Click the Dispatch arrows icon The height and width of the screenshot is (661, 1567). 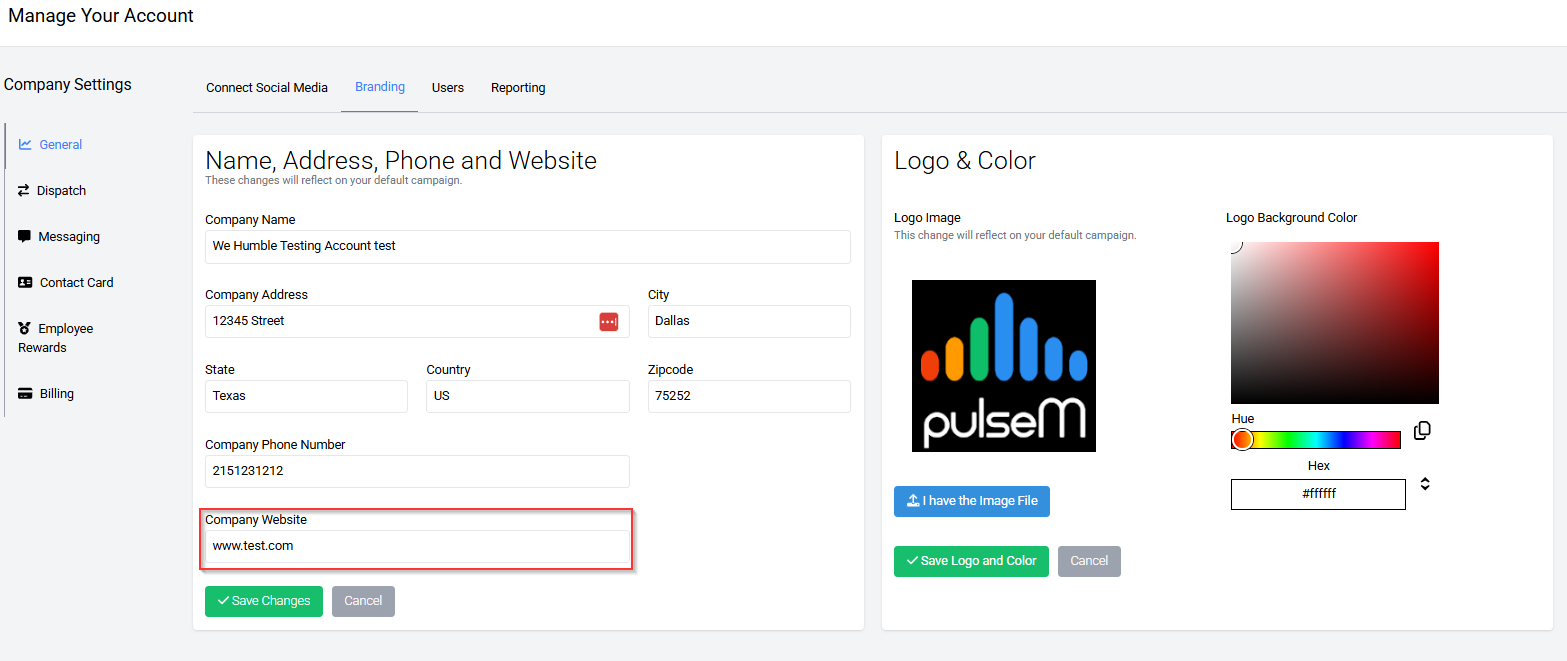pyautogui.click(x=24, y=191)
